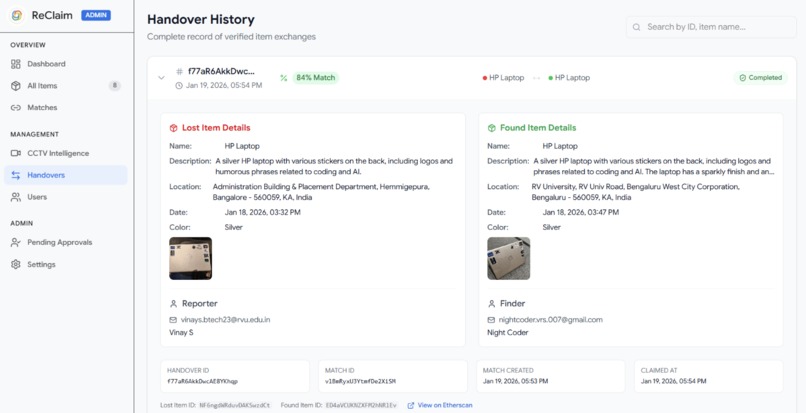
Task: Click the ADMIN badge
Action: 96,15
